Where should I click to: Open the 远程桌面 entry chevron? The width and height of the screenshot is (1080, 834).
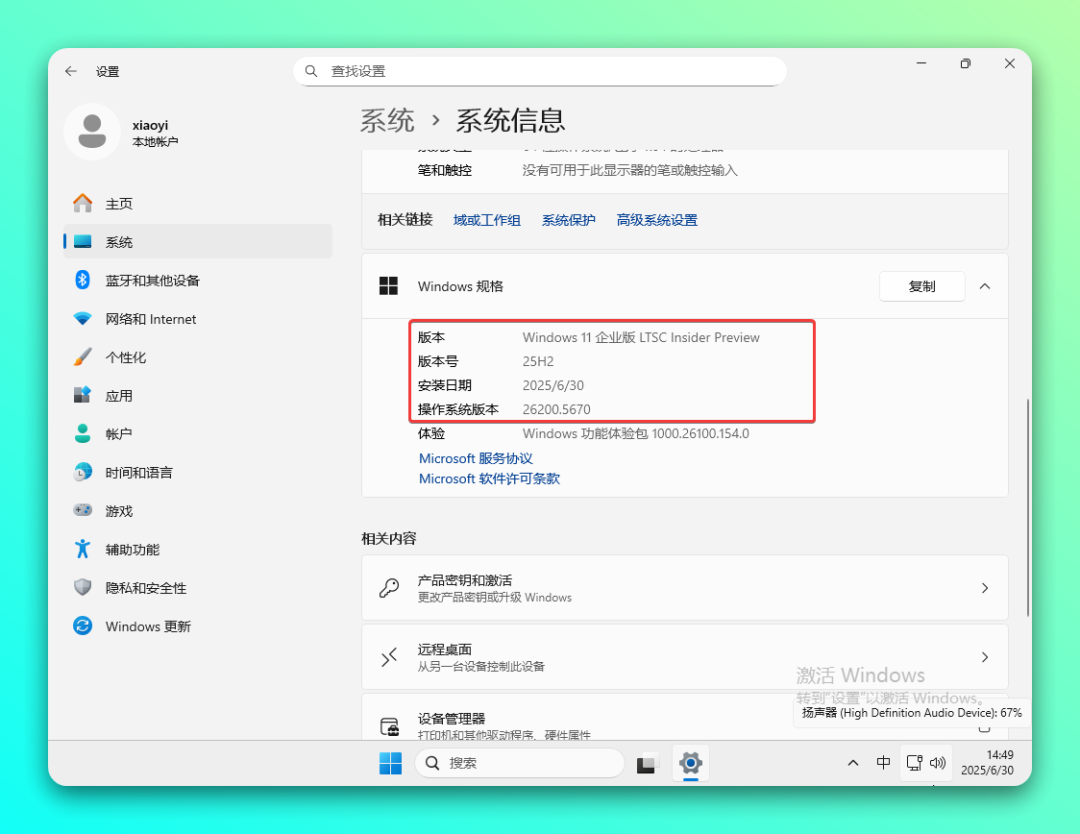pyautogui.click(x=984, y=657)
